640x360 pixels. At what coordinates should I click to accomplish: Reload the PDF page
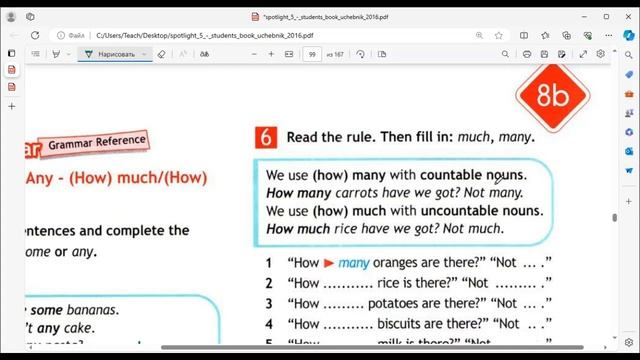pyautogui.click(x=35, y=36)
